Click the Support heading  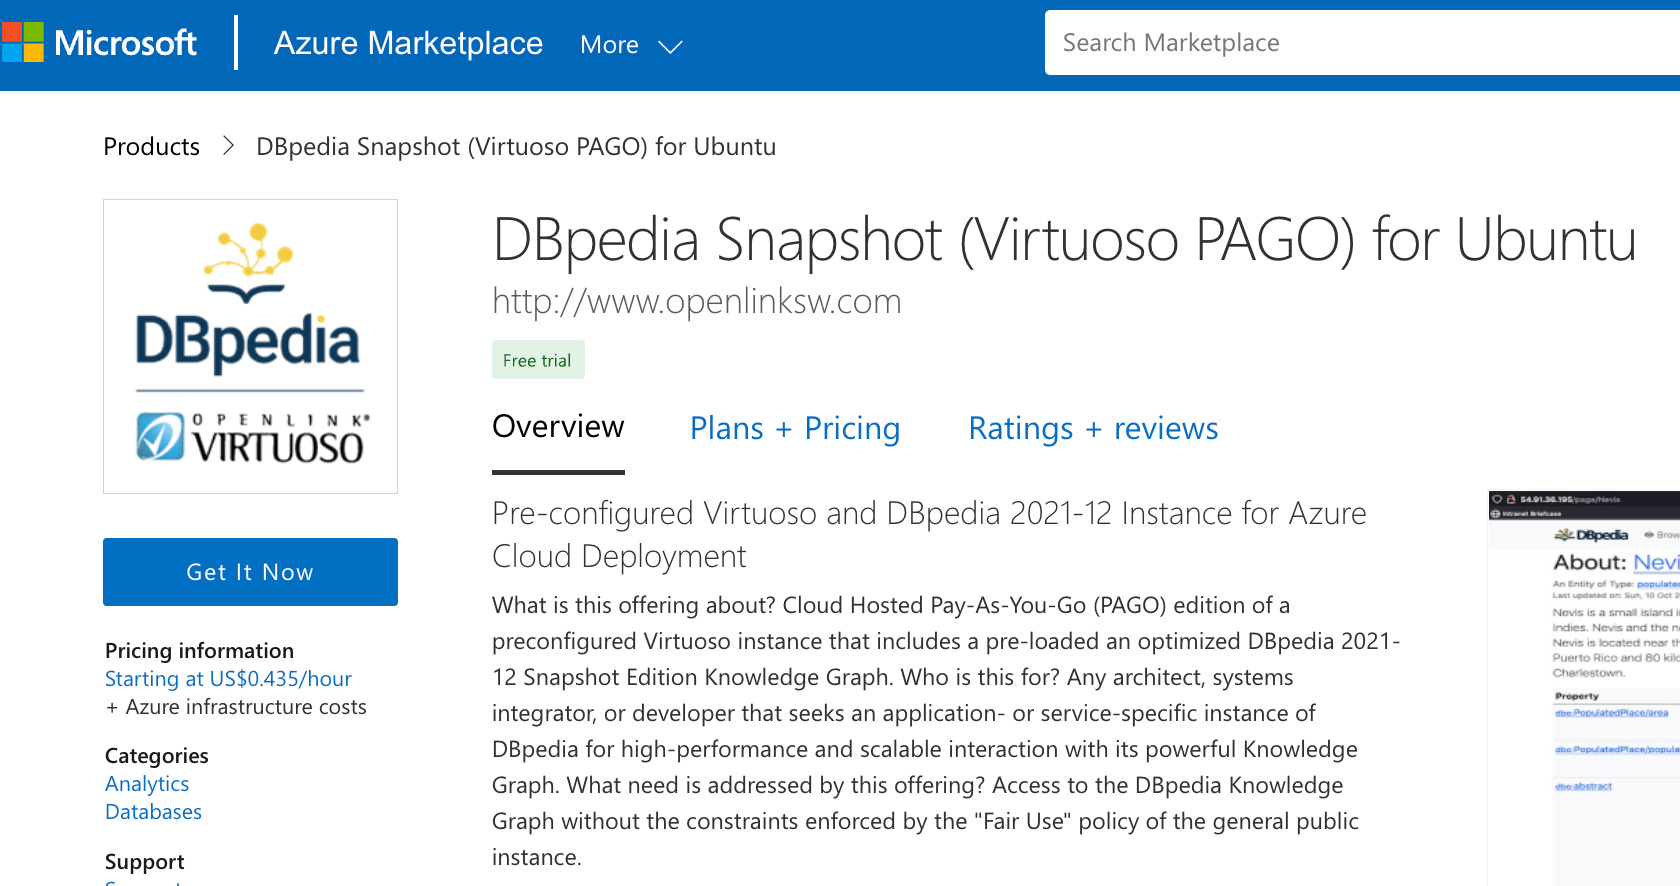coord(145,862)
